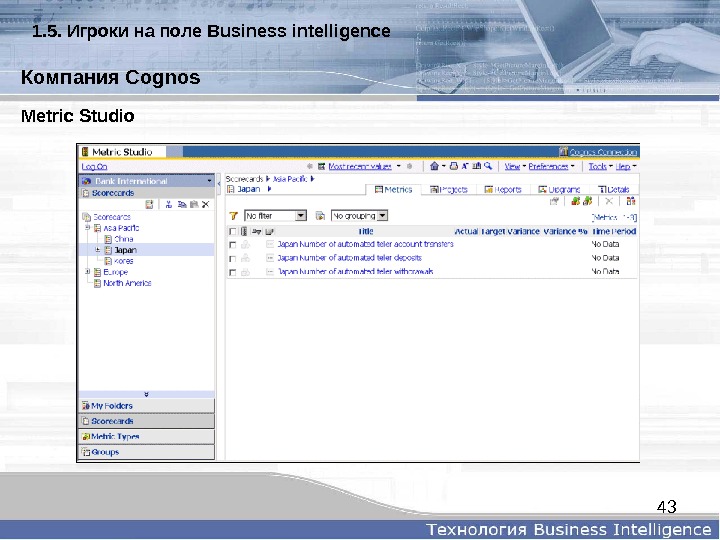This screenshot has height=540, width=720.
Task: Click the calendar icon beside Most recent values
Action: [322, 166]
